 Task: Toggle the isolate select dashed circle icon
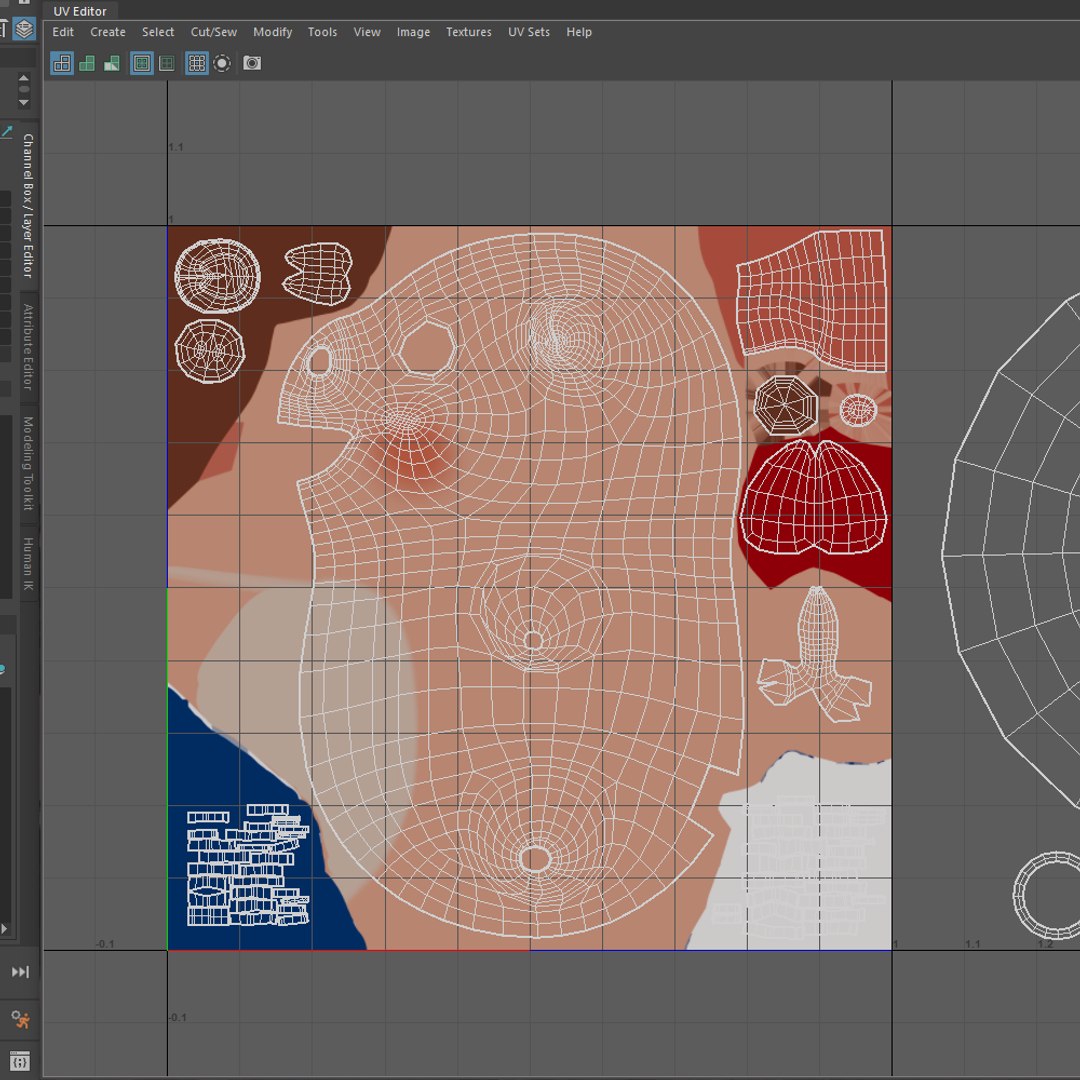pos(222,63)
